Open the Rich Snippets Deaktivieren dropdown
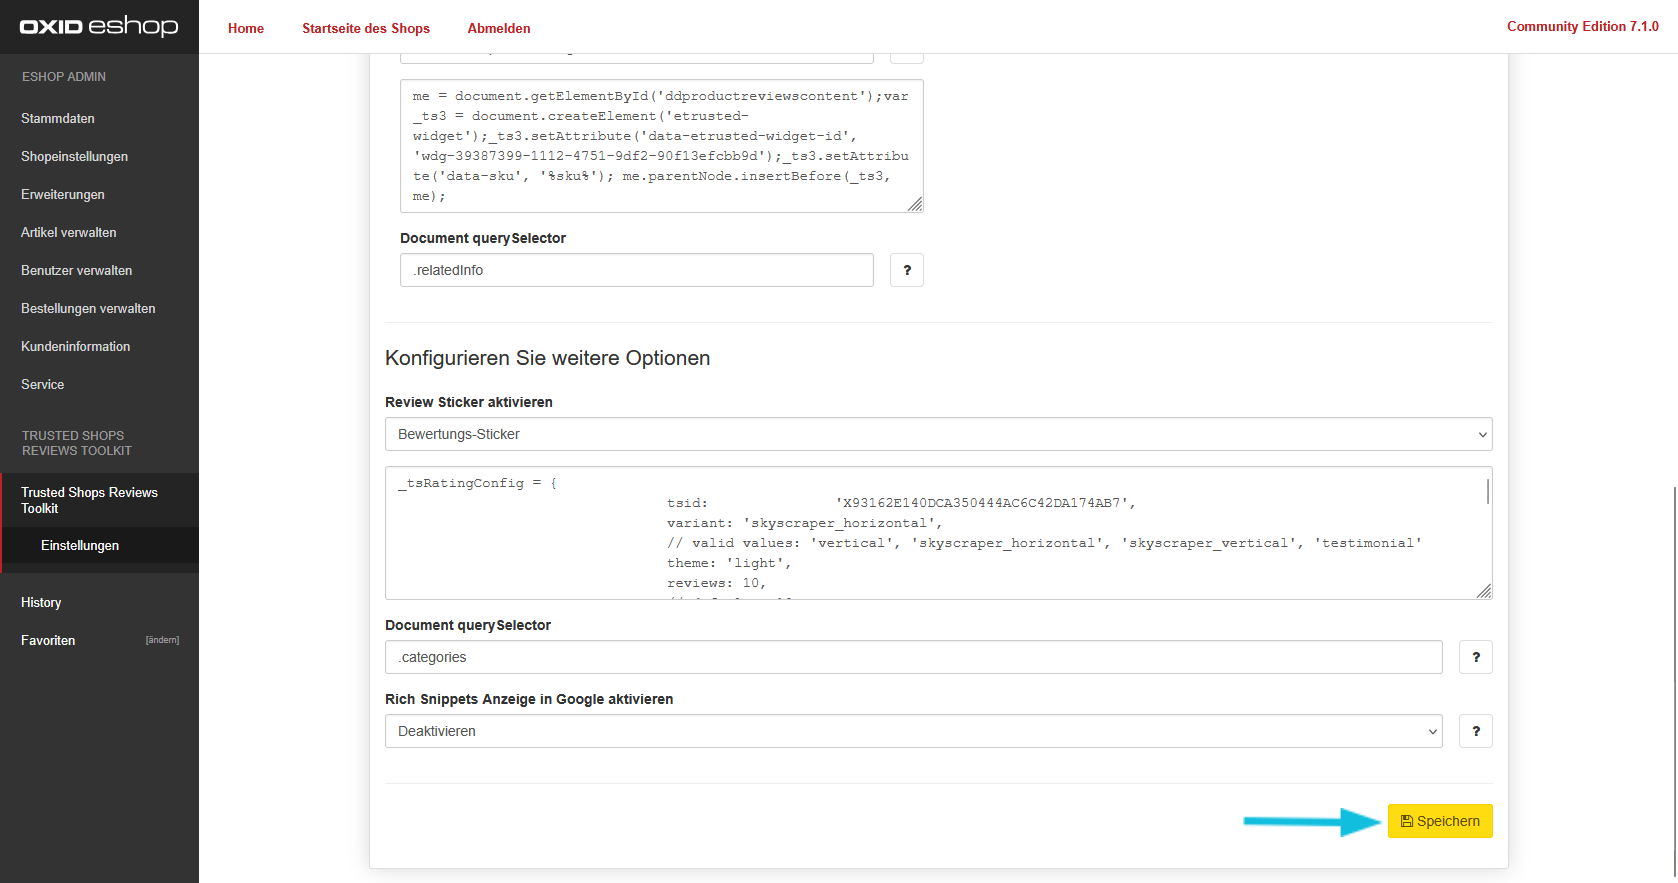 tap(914, 731)
